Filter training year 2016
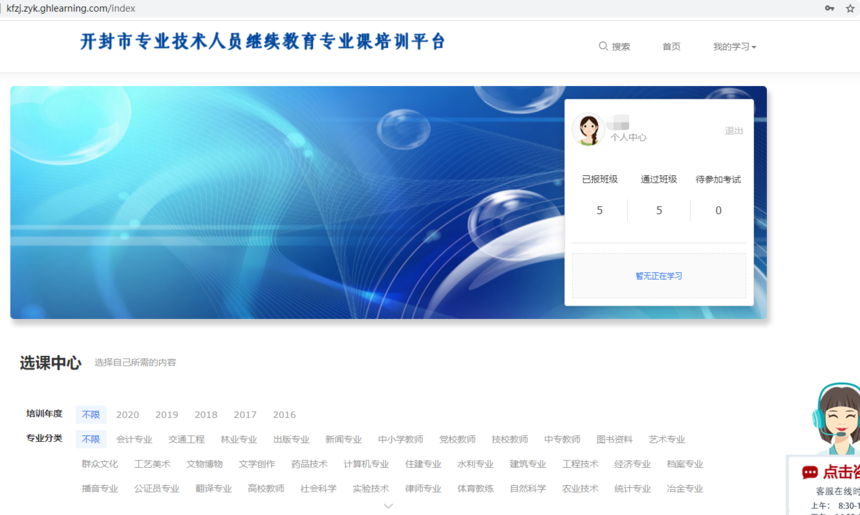This screenshot has height=515, width=860. click(x=284, y=415)
